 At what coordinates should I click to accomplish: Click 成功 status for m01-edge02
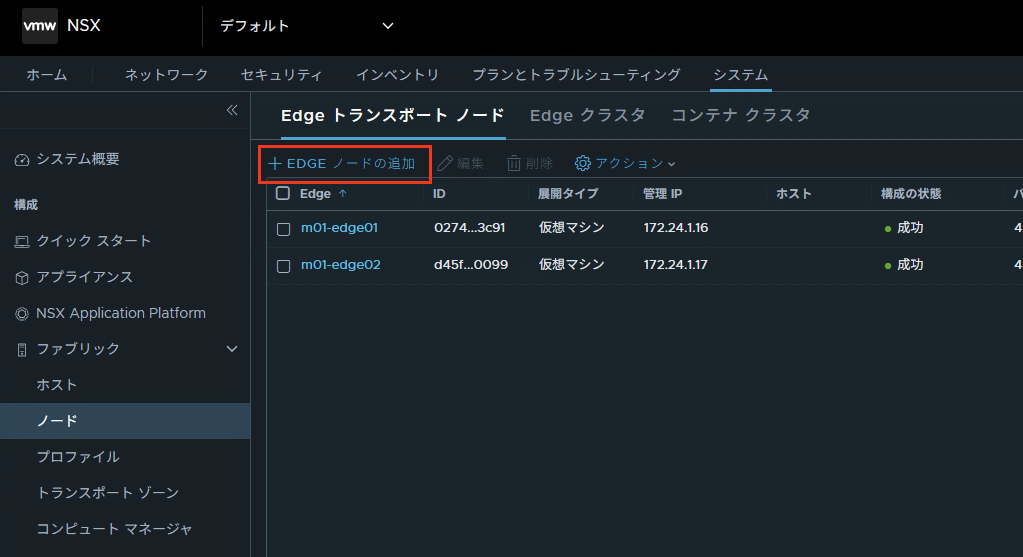[909, 265]
